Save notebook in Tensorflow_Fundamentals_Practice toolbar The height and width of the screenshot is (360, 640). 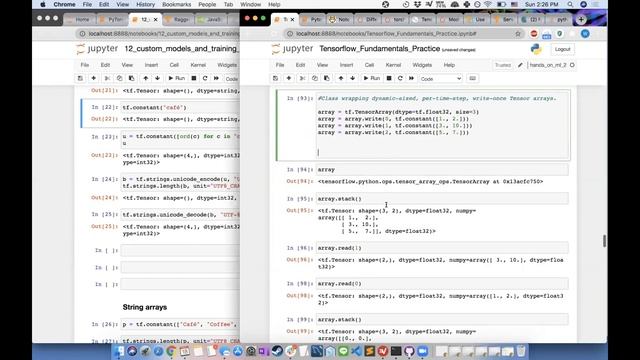pyautogui.click(x=276, y=78)
